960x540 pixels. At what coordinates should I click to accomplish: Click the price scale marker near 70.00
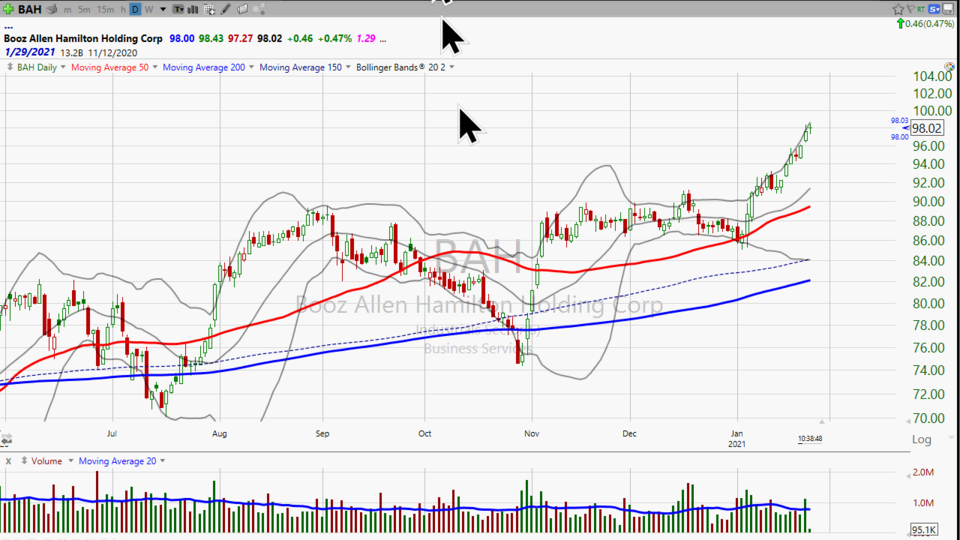tap(908, 421)
